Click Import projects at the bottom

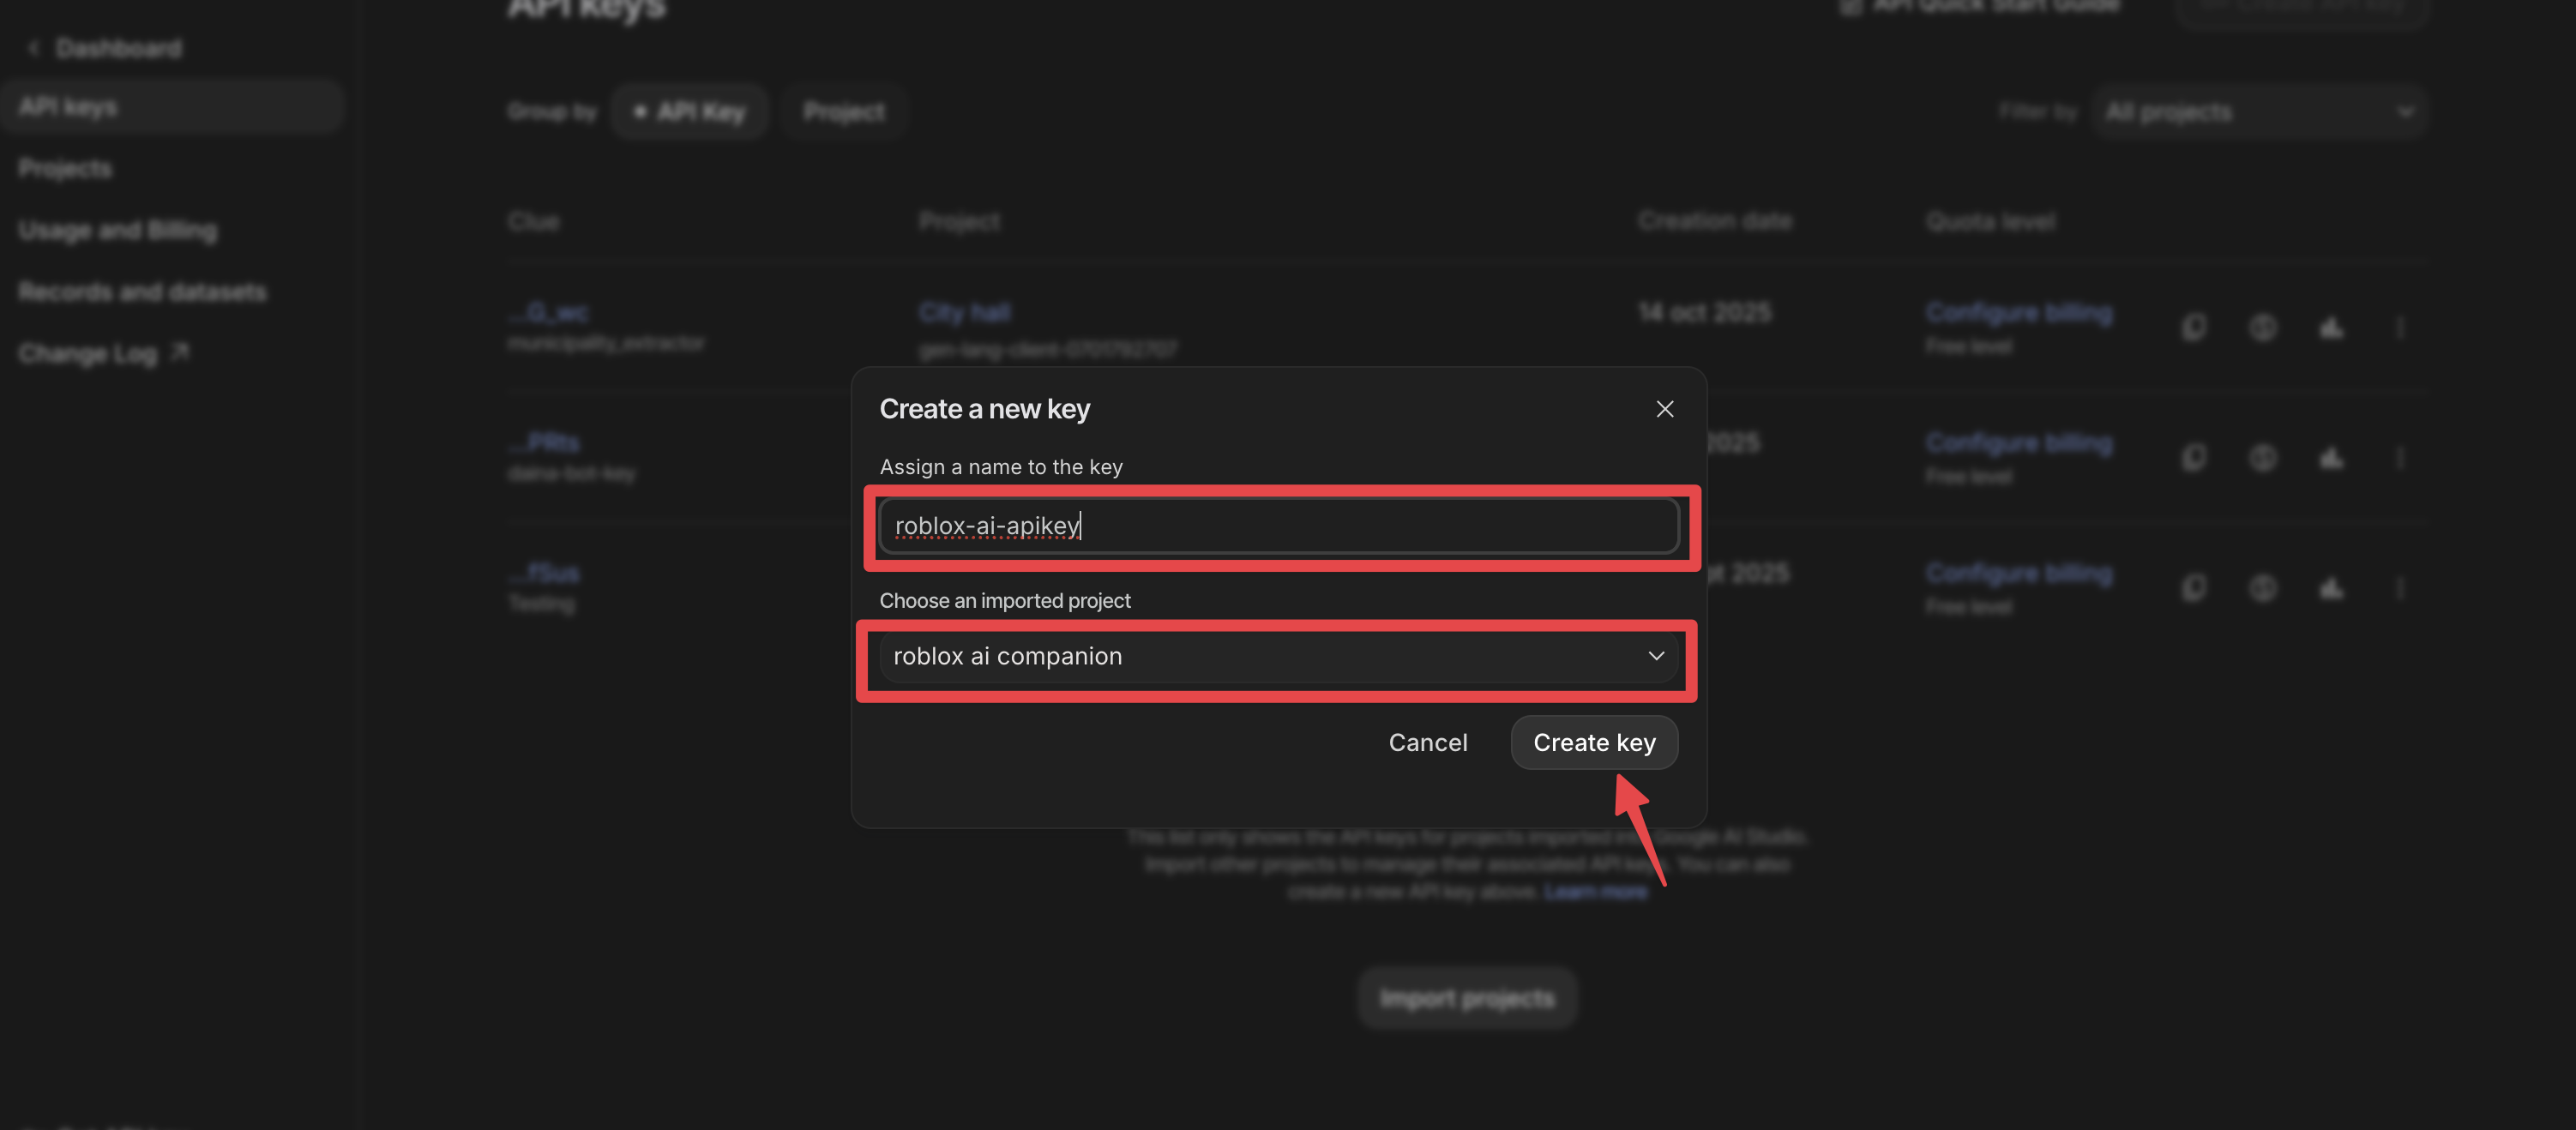coord(1466,997)
